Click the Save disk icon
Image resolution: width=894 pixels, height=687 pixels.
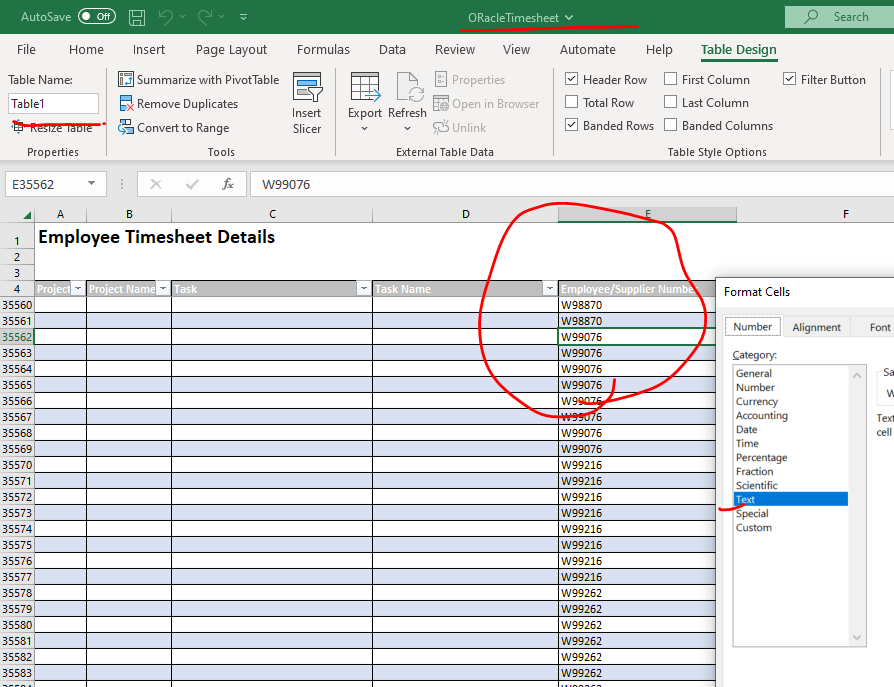click(x=137, y=17)
